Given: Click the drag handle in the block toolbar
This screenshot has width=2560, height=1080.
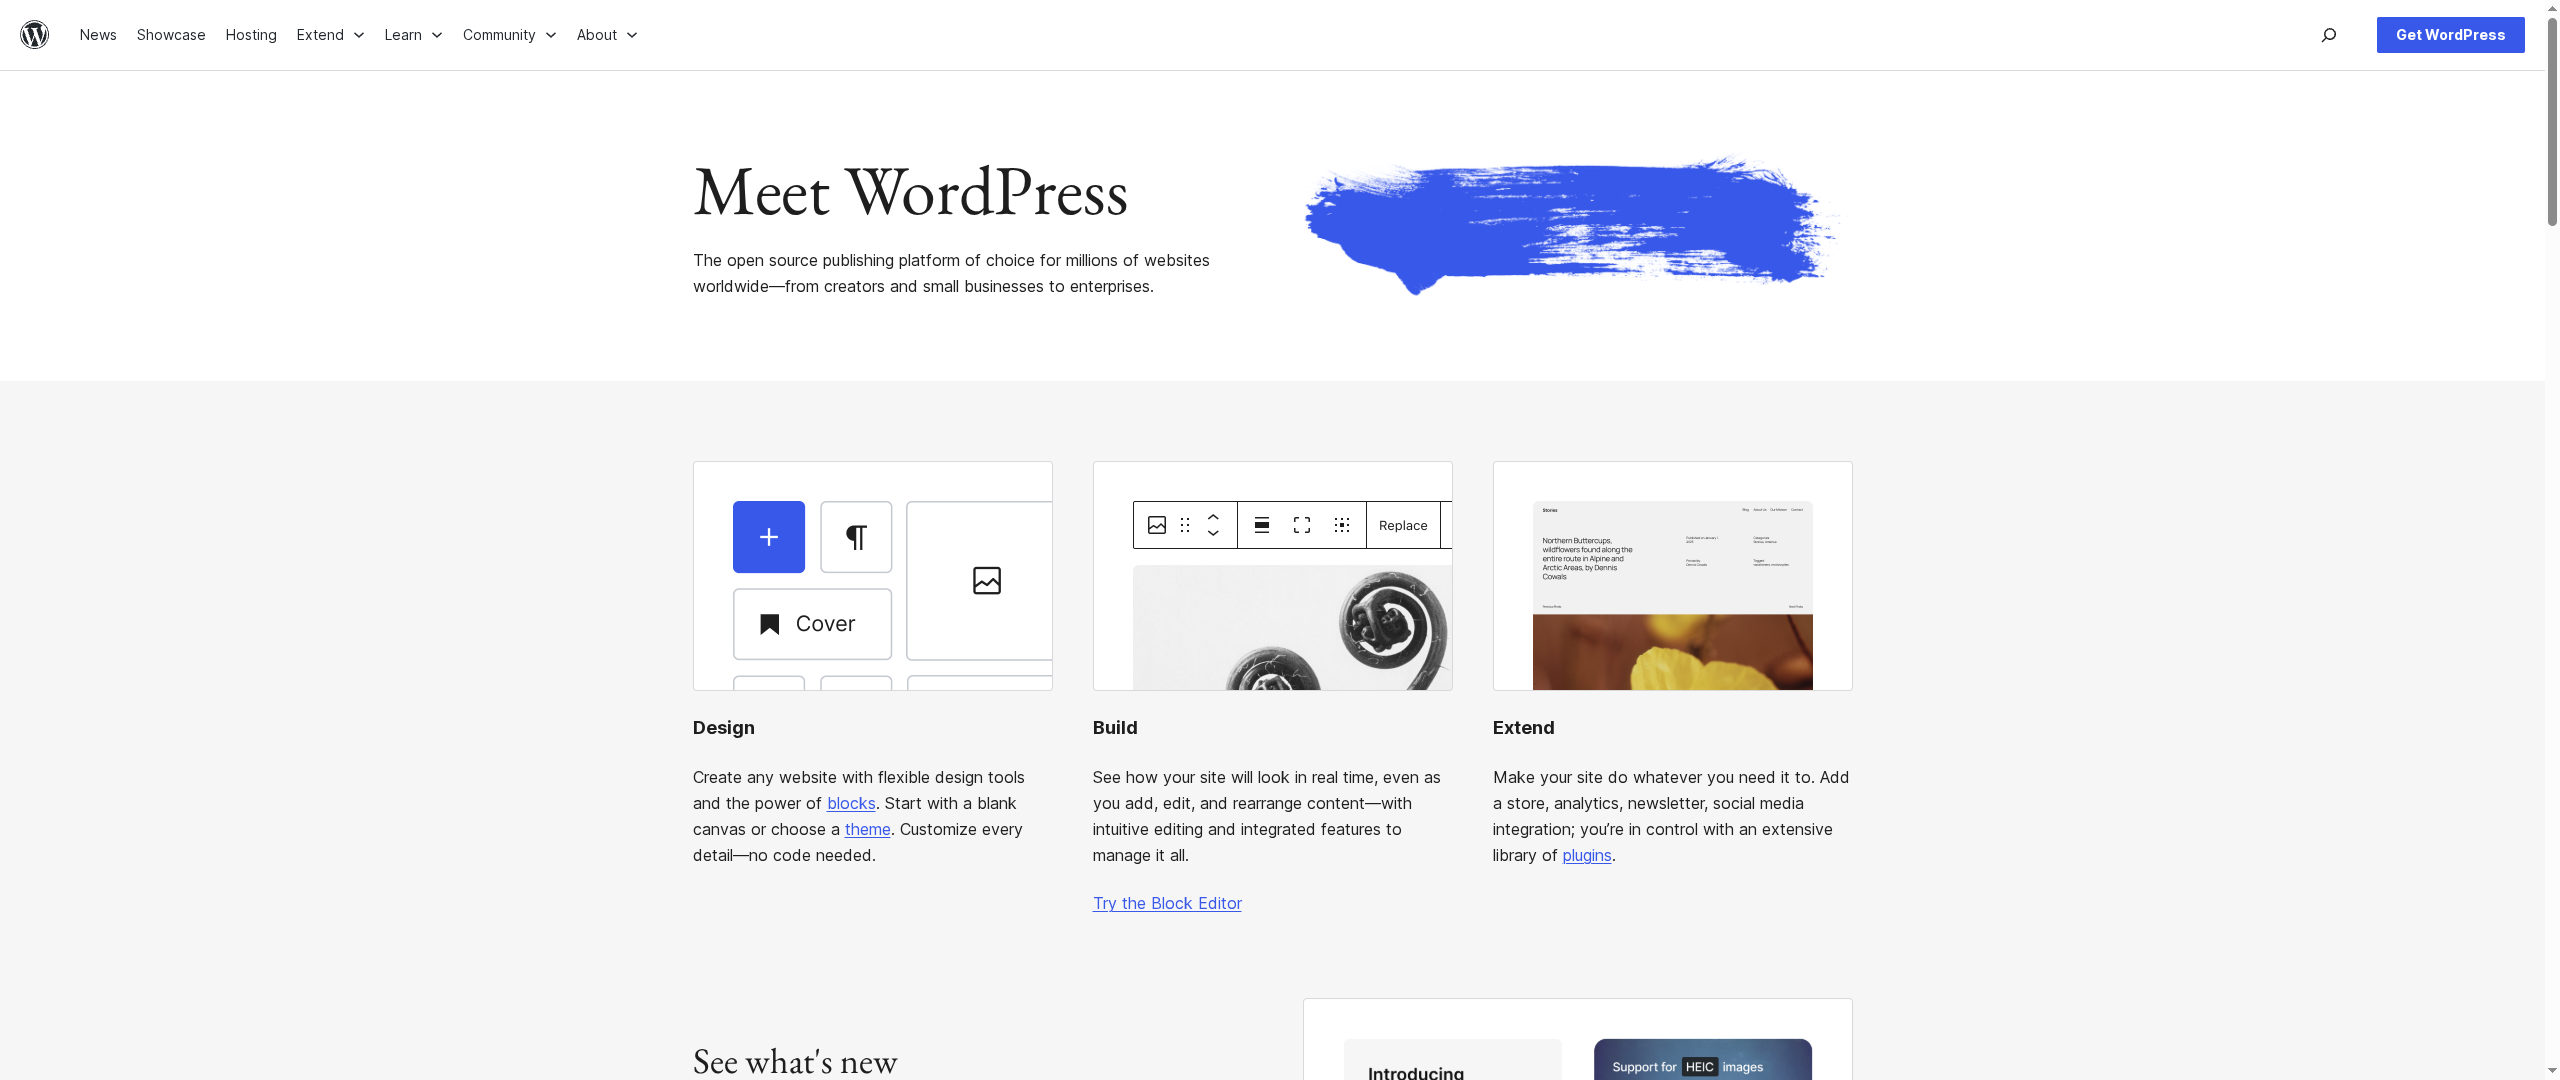Looking at the screenshot, I should tap(1185, 525).
